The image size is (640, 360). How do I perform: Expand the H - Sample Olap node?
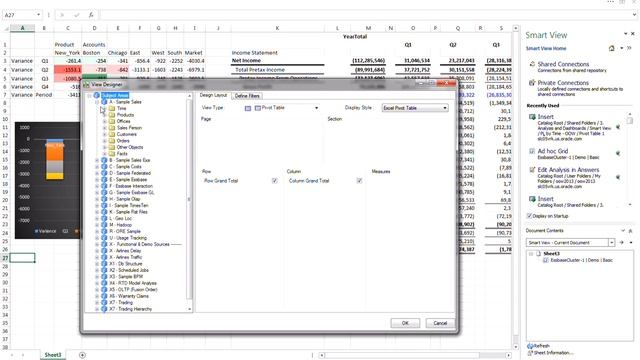coord(97,199)
